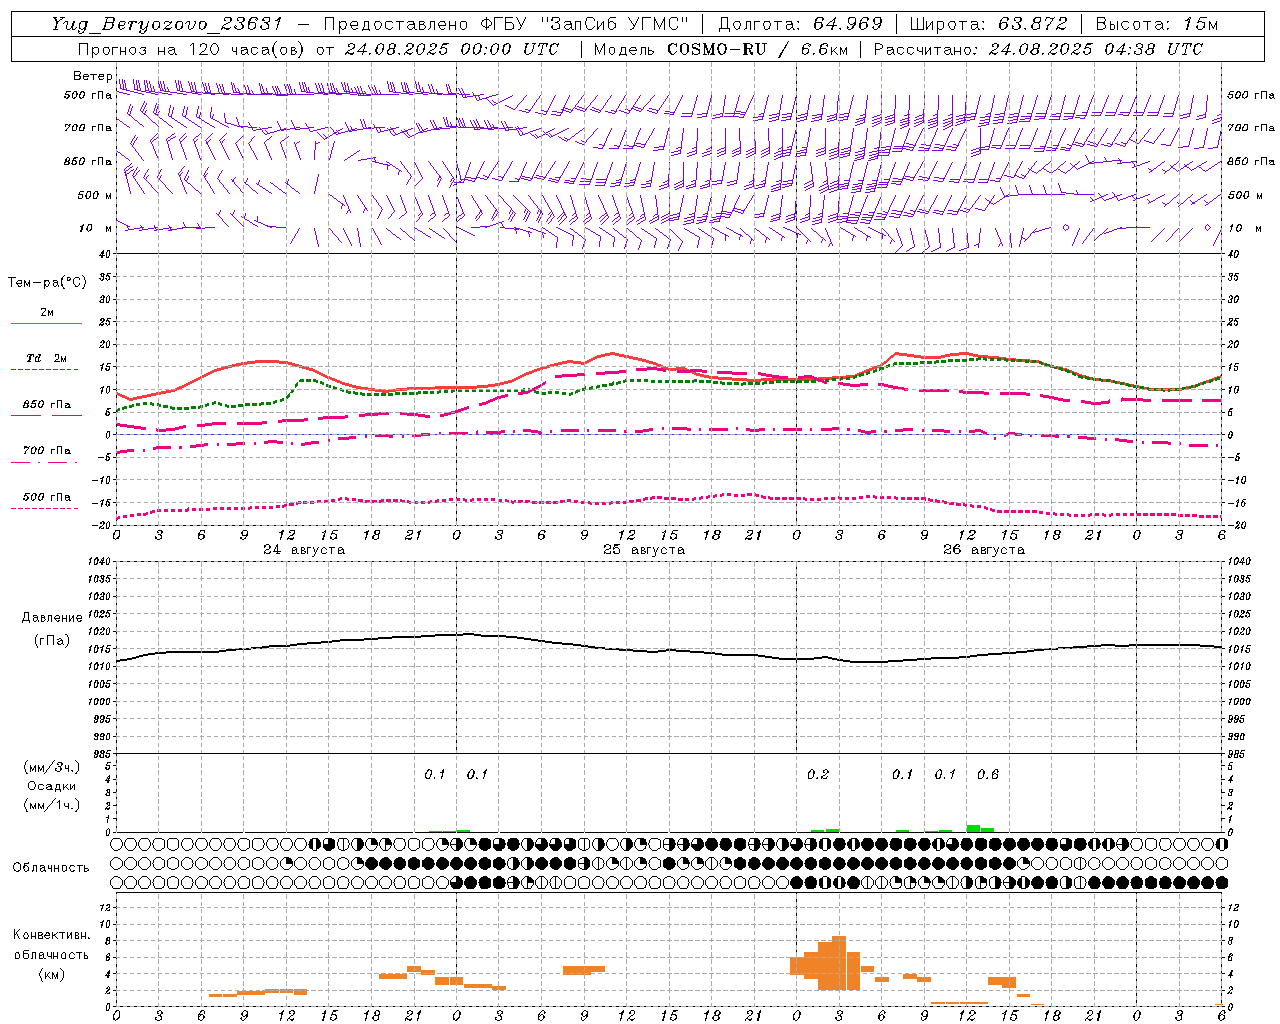Click the Осадки precipitation panel title
Screen dimensions: 1280x1024
coord(51,786)
